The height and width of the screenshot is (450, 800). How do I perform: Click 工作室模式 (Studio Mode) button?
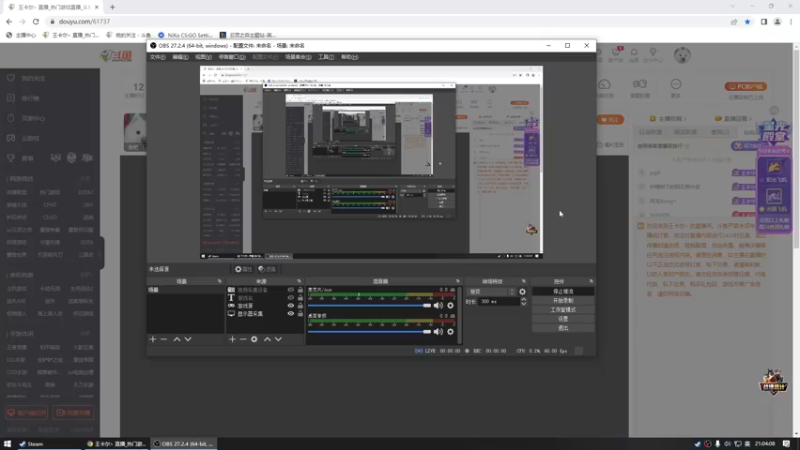[x=563, y=310]
